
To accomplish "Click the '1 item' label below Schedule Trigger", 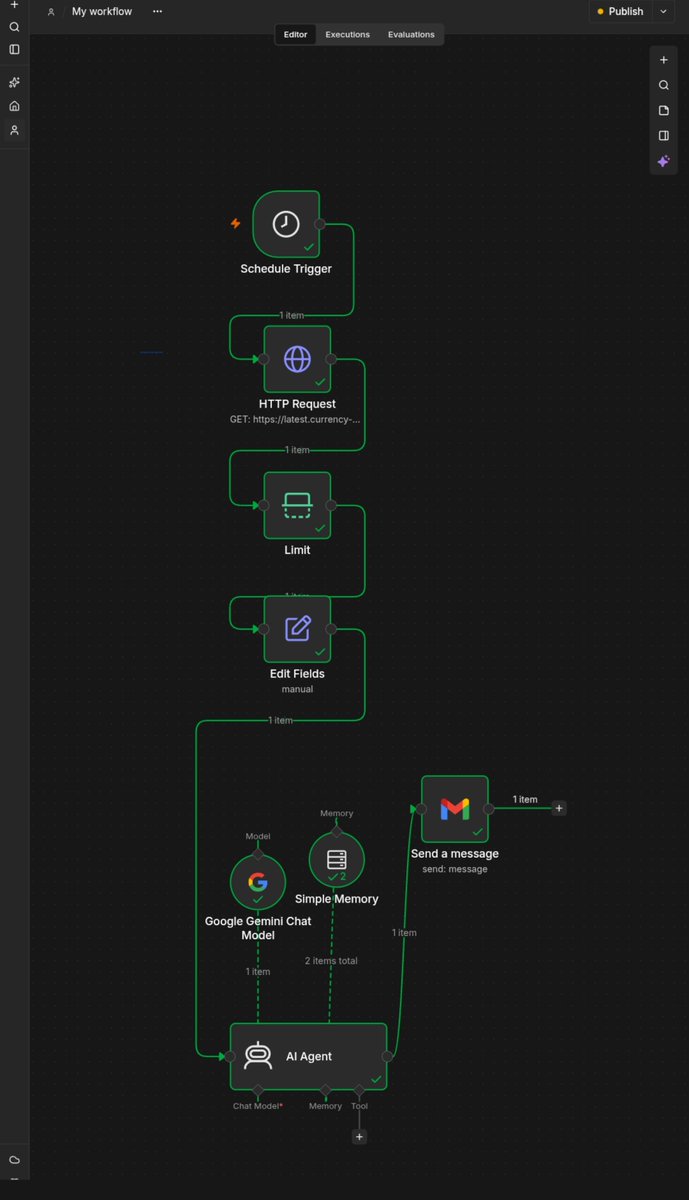I will click(x=291, y=315).
